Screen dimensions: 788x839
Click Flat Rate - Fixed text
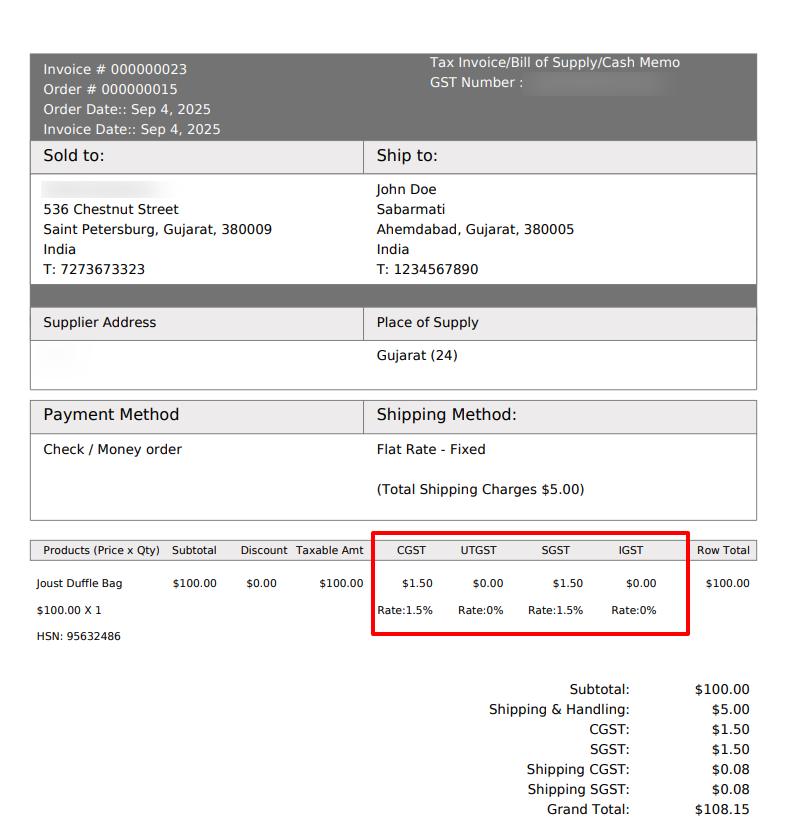(x=431, y=449)
